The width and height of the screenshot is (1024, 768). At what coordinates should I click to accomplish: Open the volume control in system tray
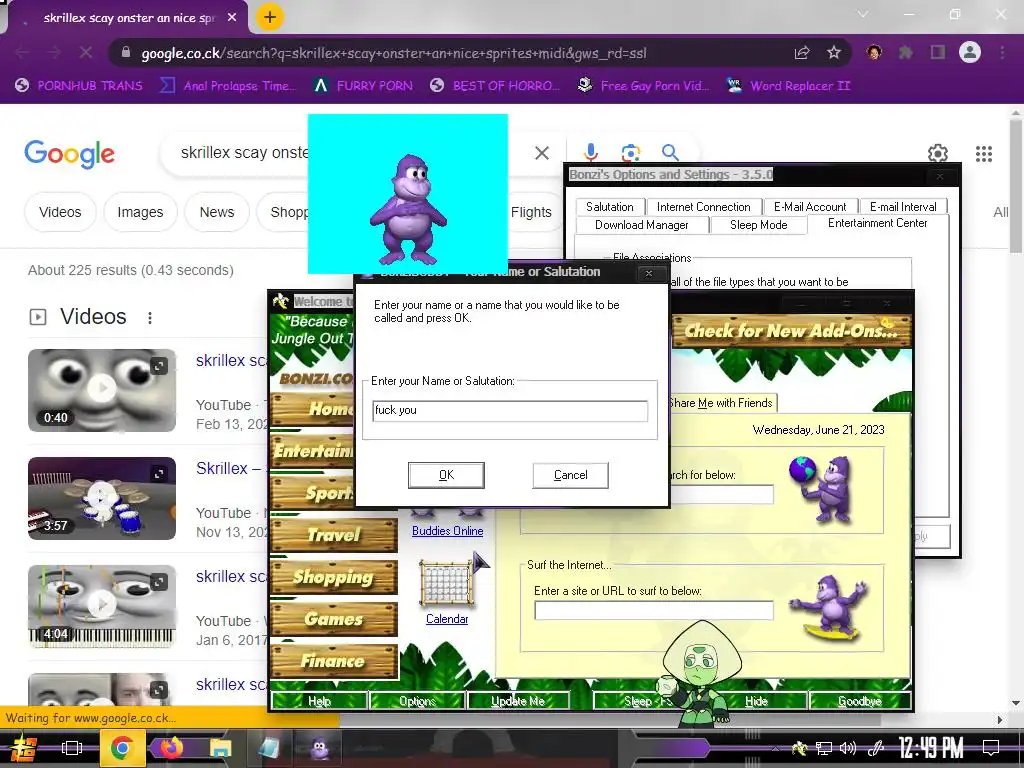pyautogui.click(x=848, y=748)
